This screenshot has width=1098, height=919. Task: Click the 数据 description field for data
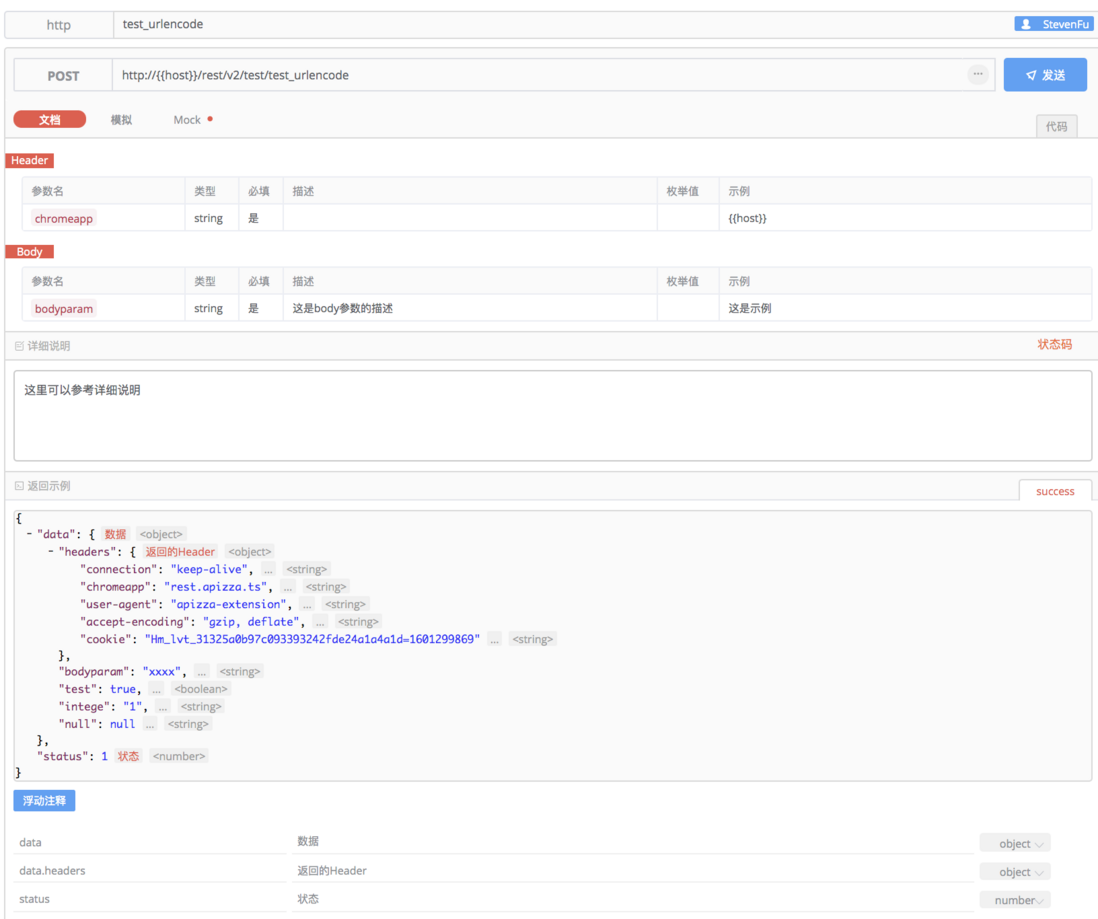(634, 841)
